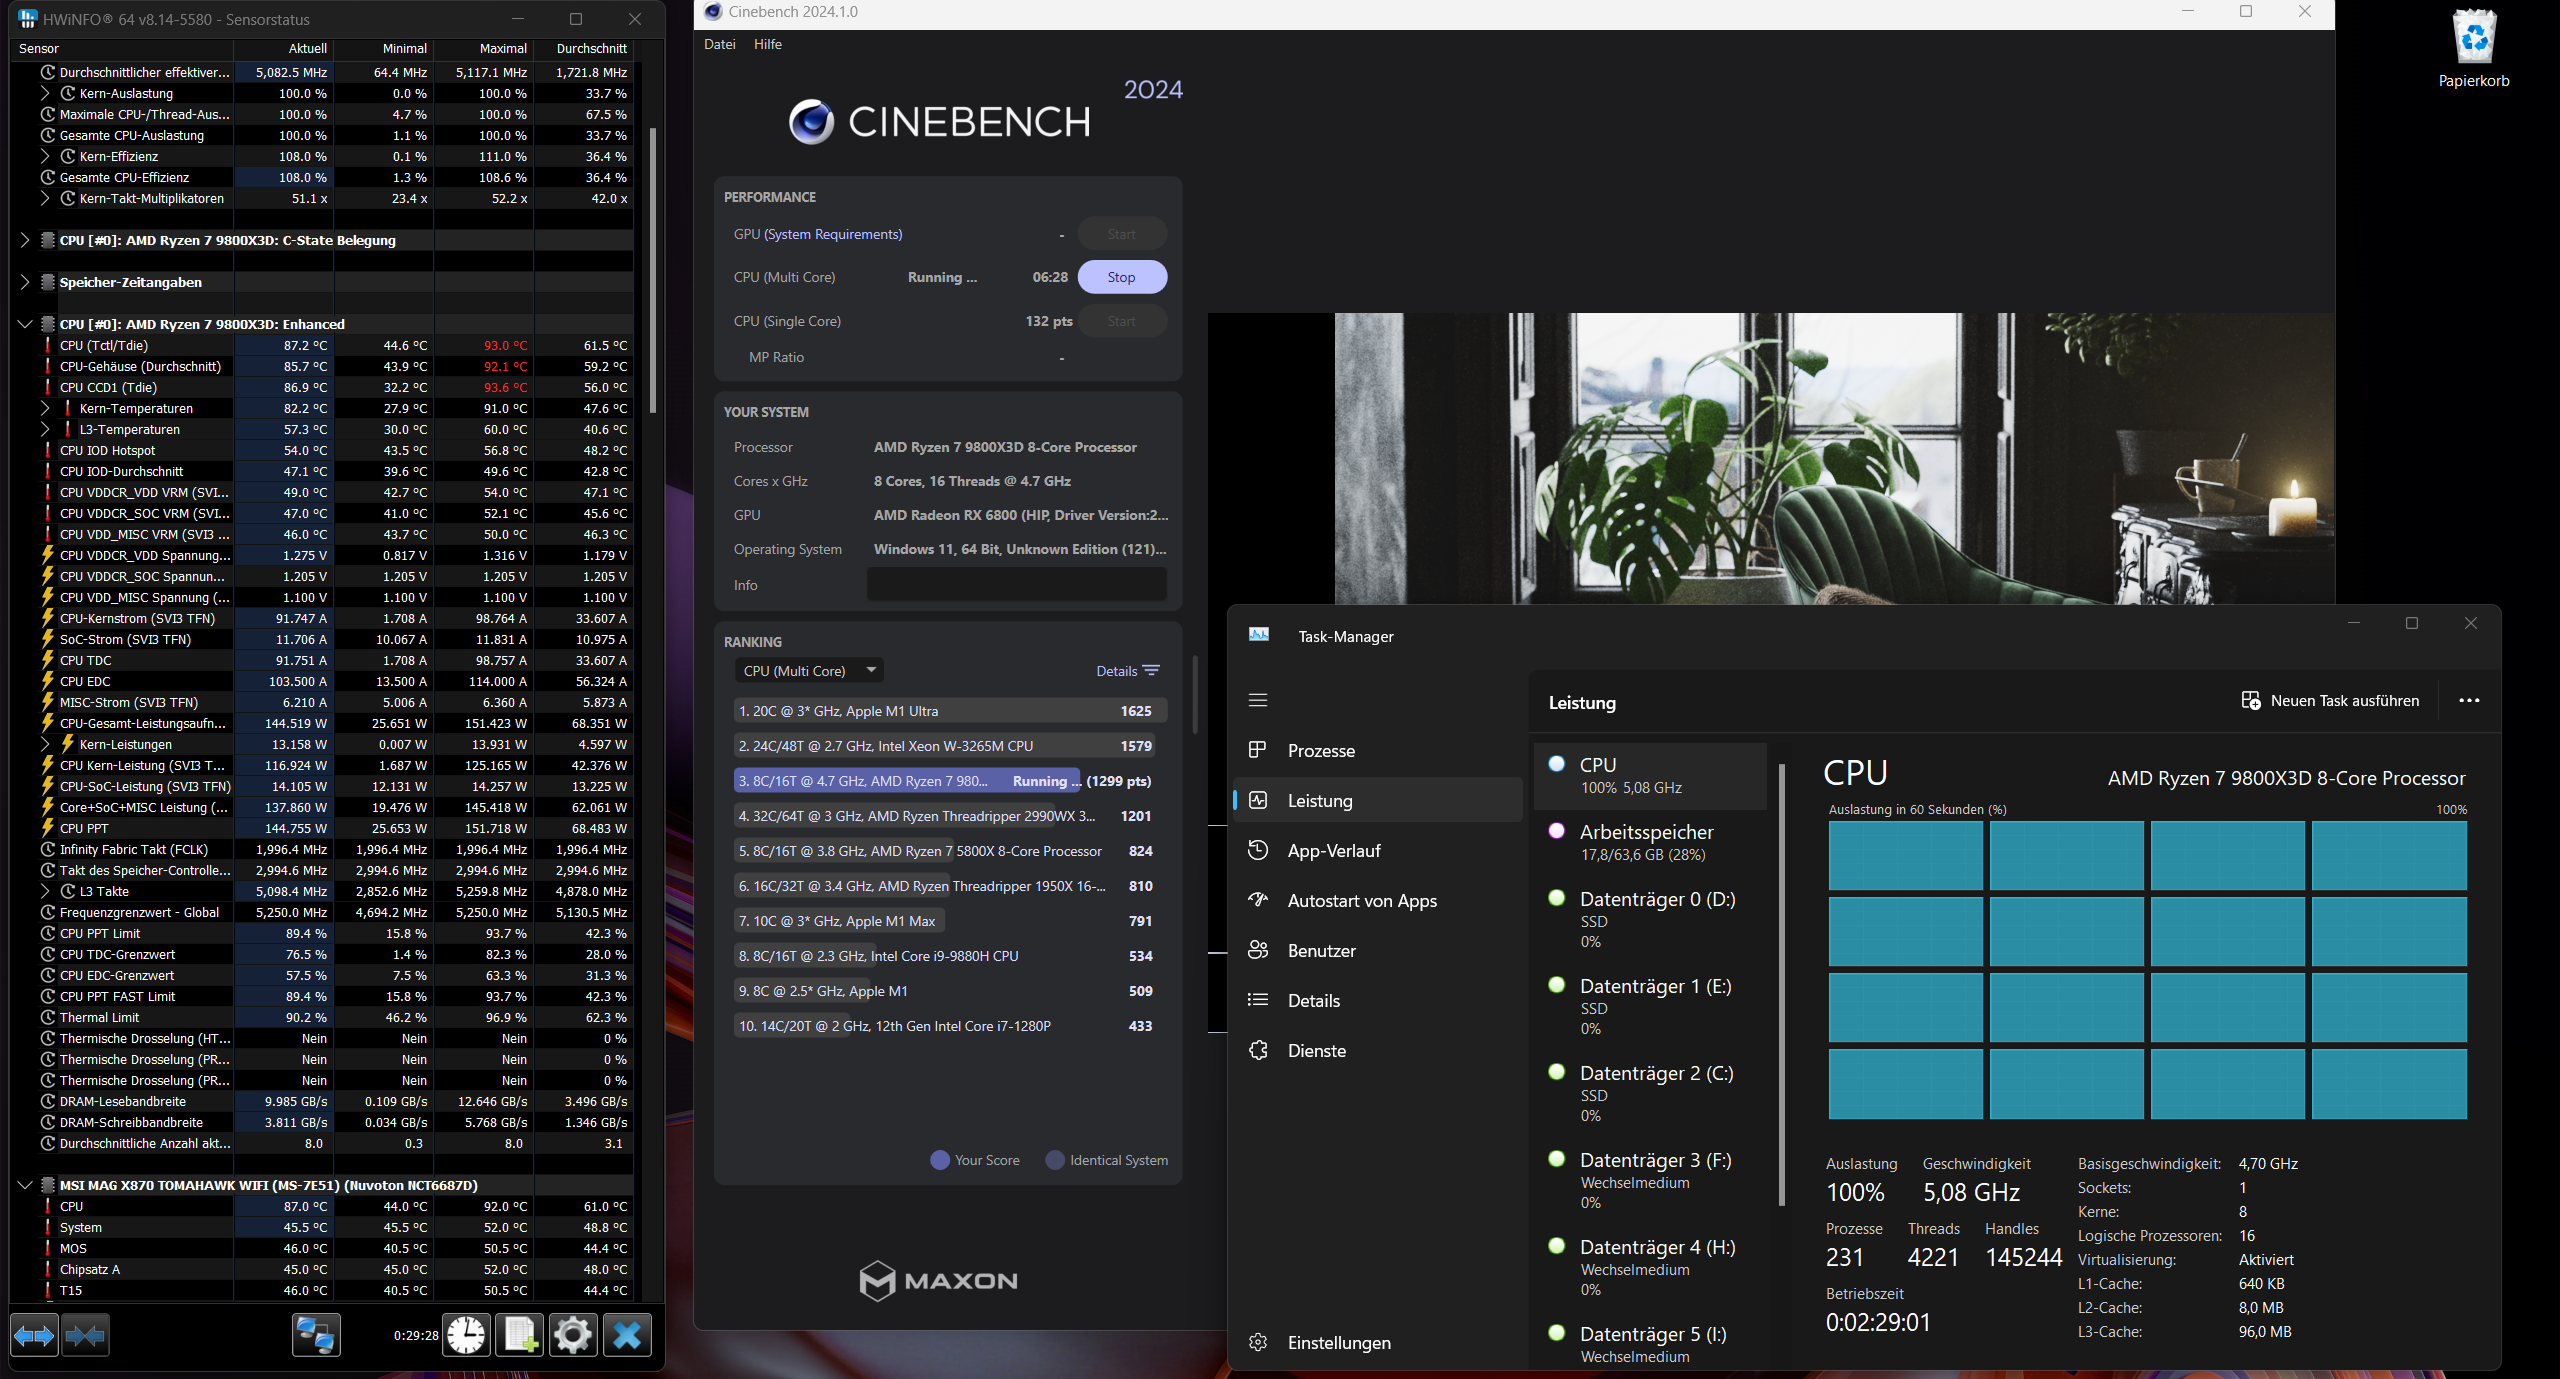
Task: Close sensors with the blue X icon
Action: [x=627, y=1335]
